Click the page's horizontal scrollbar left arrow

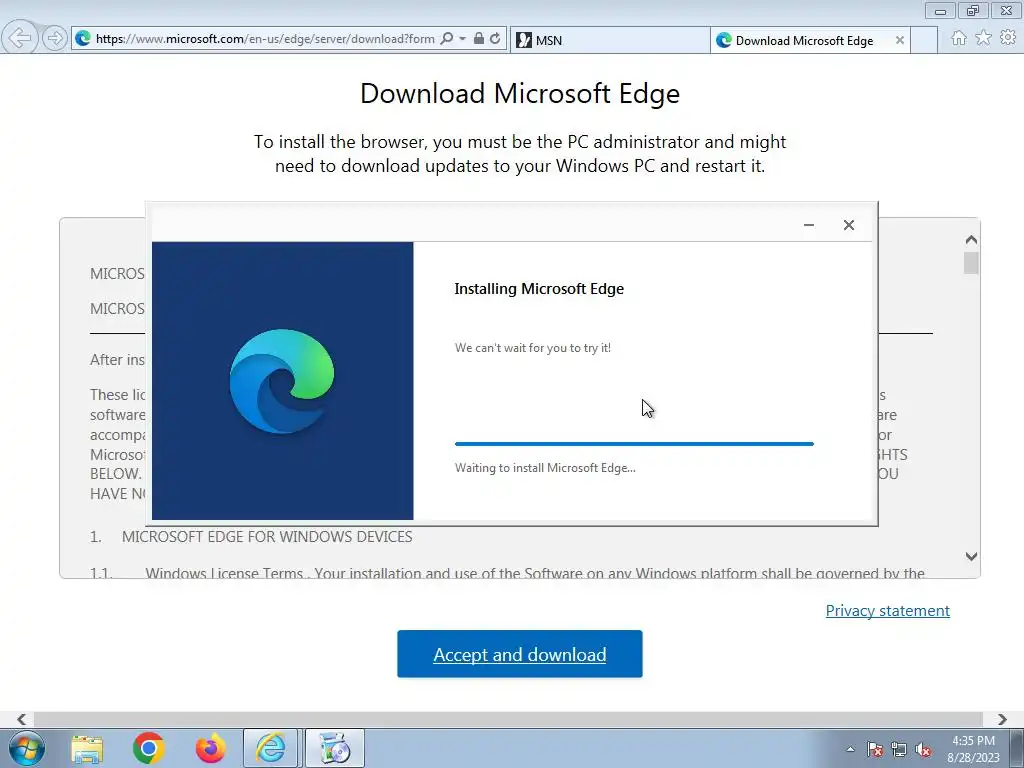(x=21, y=719)
